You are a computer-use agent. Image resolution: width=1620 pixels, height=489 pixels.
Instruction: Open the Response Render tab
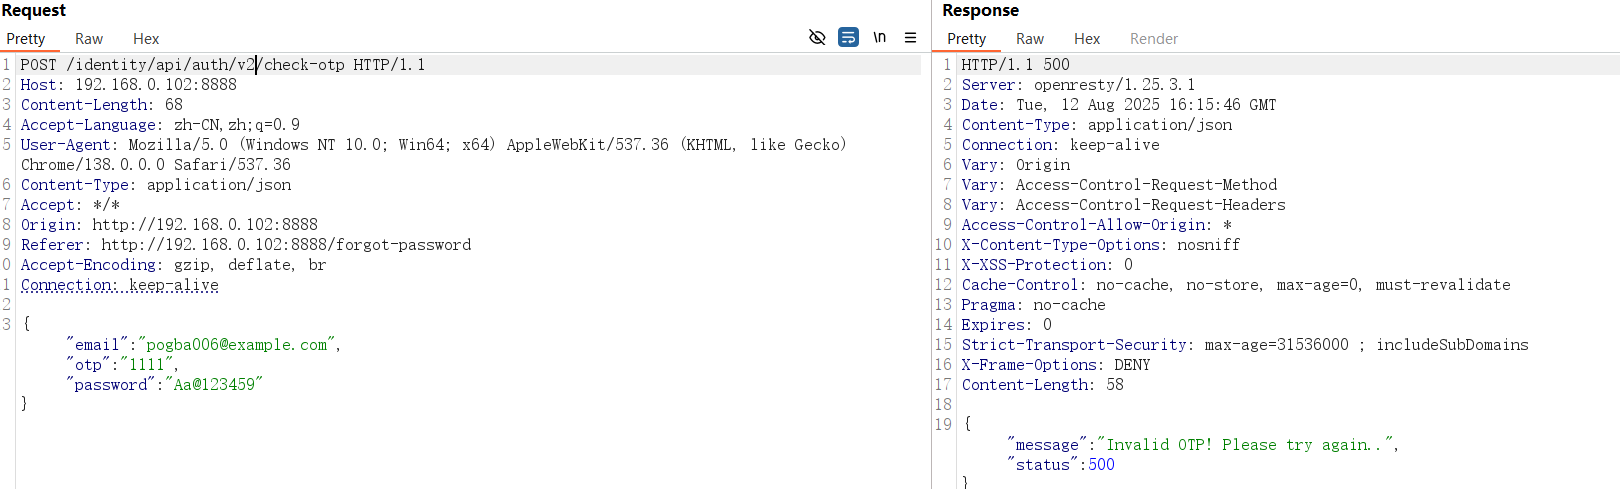click(1154, 39)
